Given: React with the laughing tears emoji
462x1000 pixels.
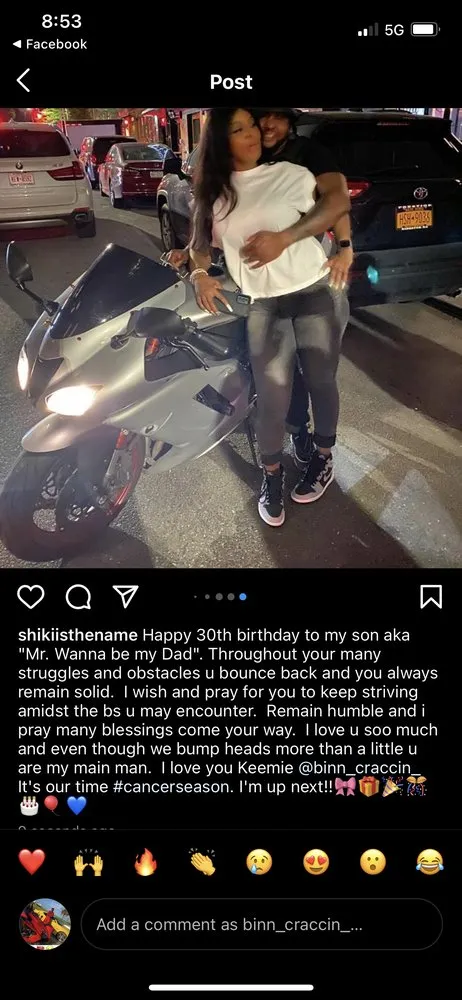Looking at the screenshot, I should pos(429,862).
